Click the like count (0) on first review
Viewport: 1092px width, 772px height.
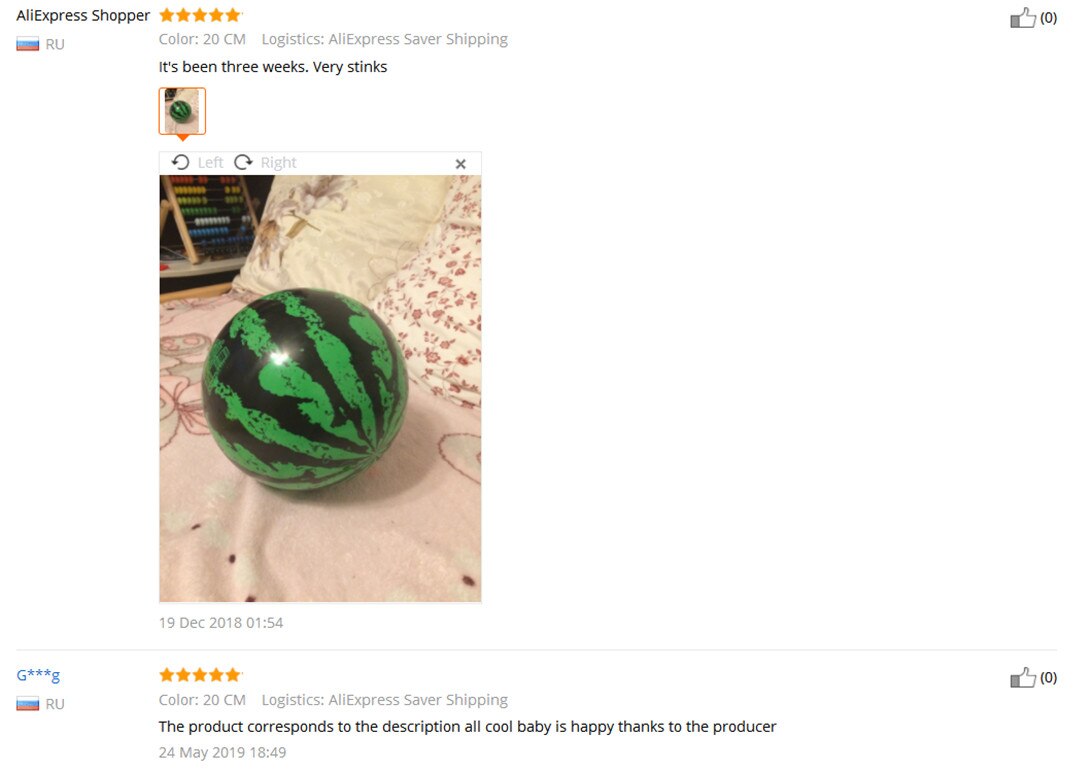1048,17
